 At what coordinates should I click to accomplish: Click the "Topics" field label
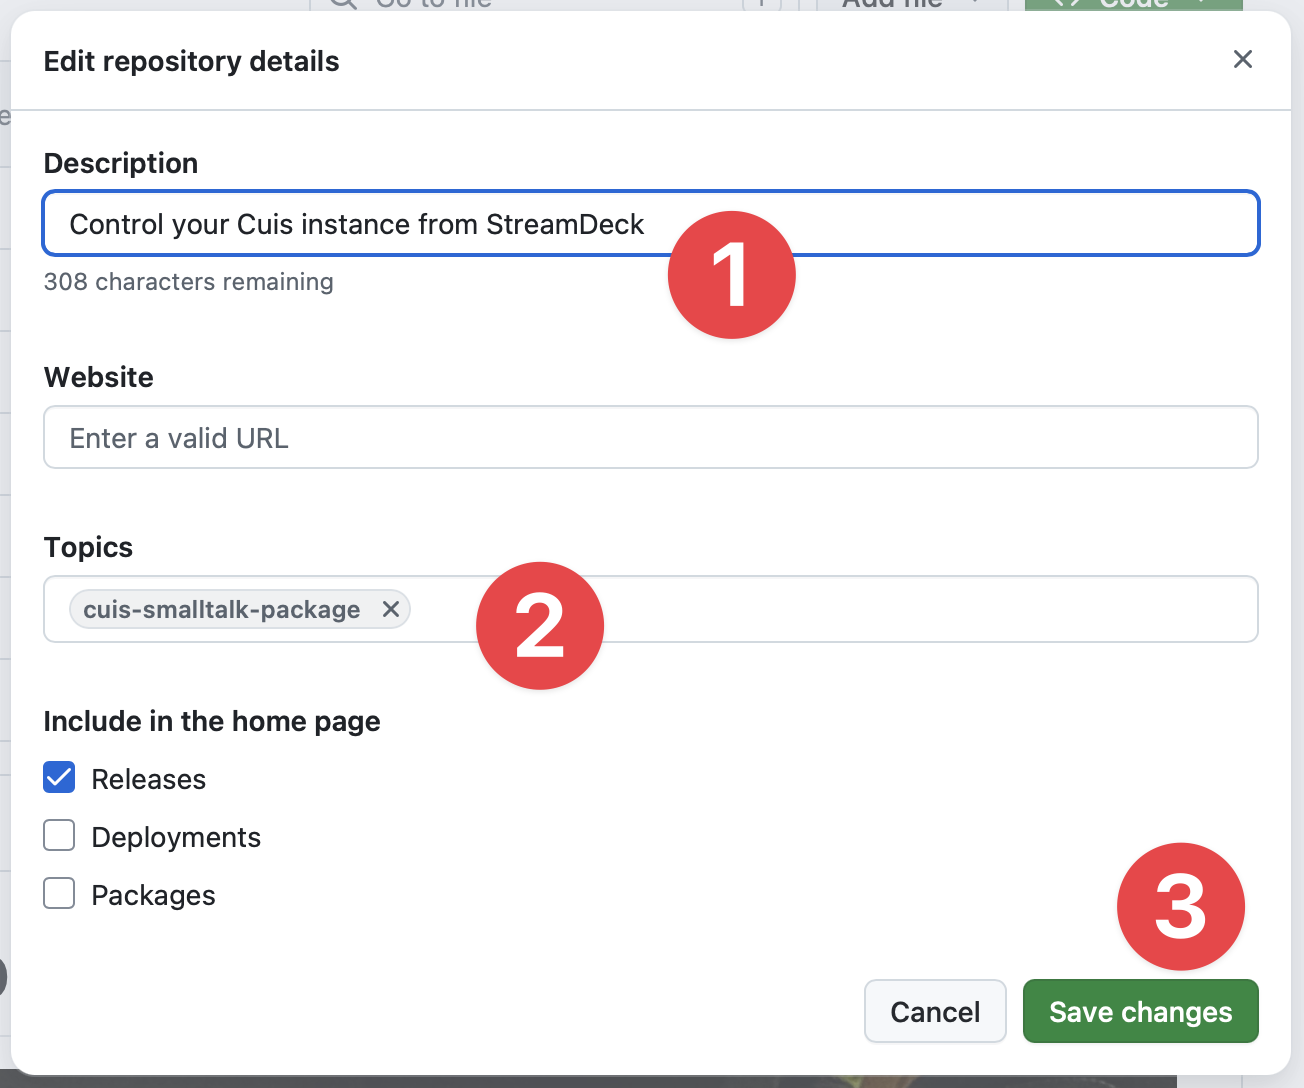pos(88,547)
